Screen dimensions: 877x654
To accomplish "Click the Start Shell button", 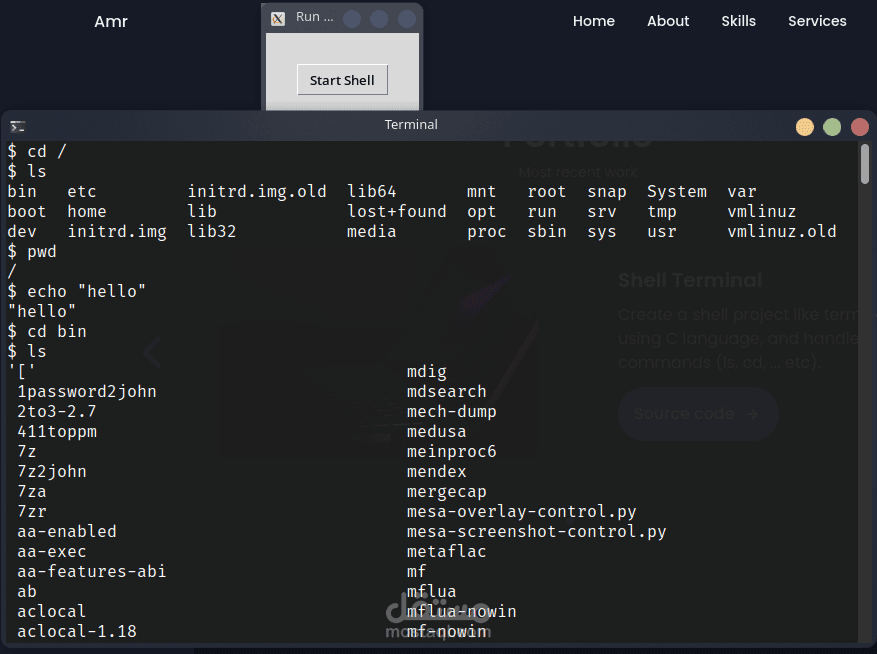I will pyautogui.click(x=342, y=80).
